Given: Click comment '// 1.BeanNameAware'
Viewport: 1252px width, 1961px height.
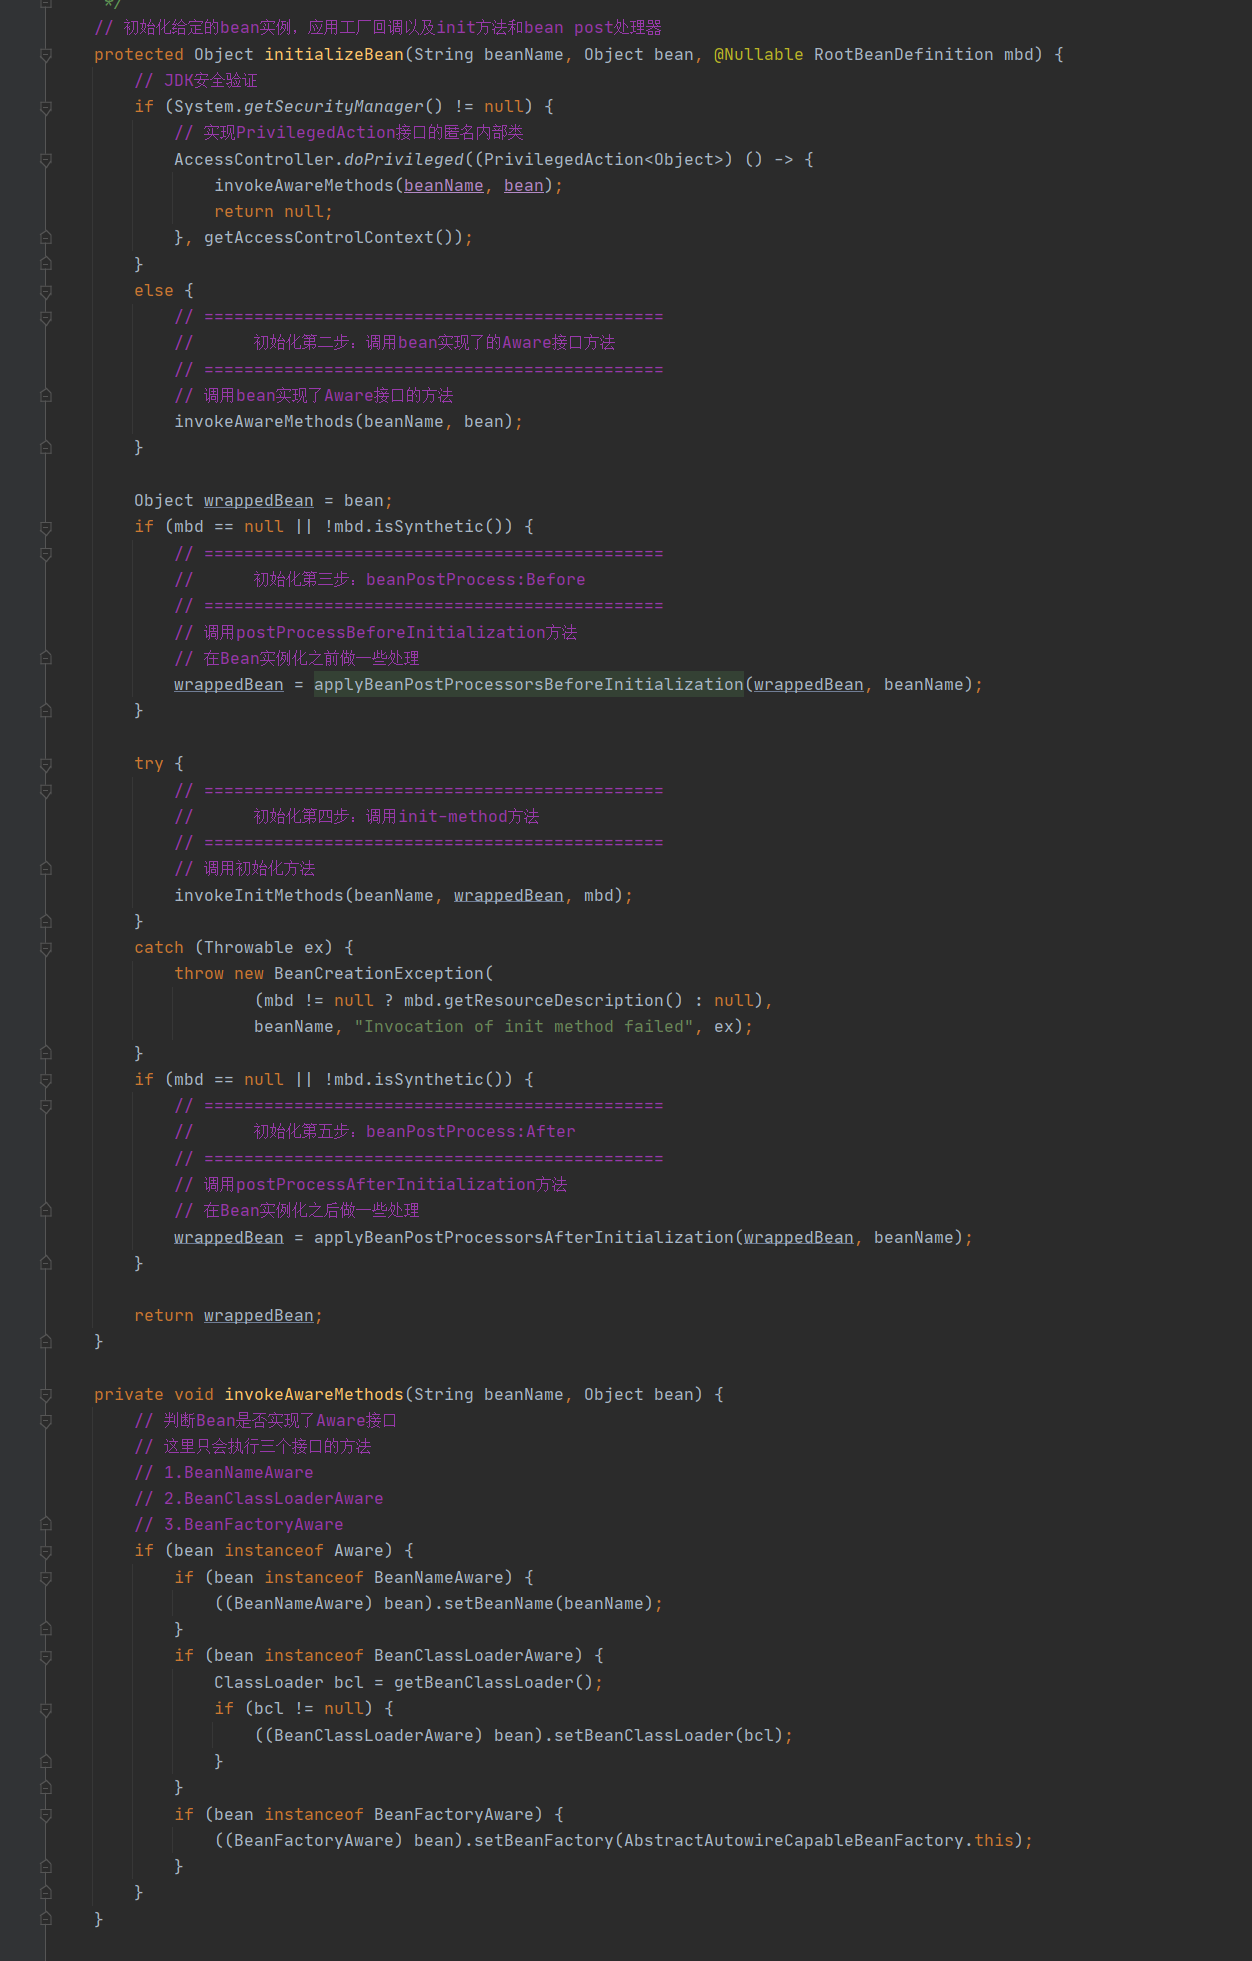Looking at the screenshot, I should [x=224, y=1473].
